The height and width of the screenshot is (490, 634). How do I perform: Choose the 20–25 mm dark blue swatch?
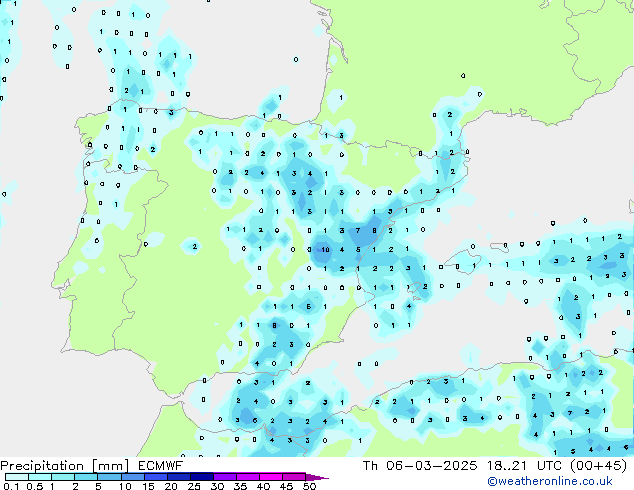coord(179,477)
